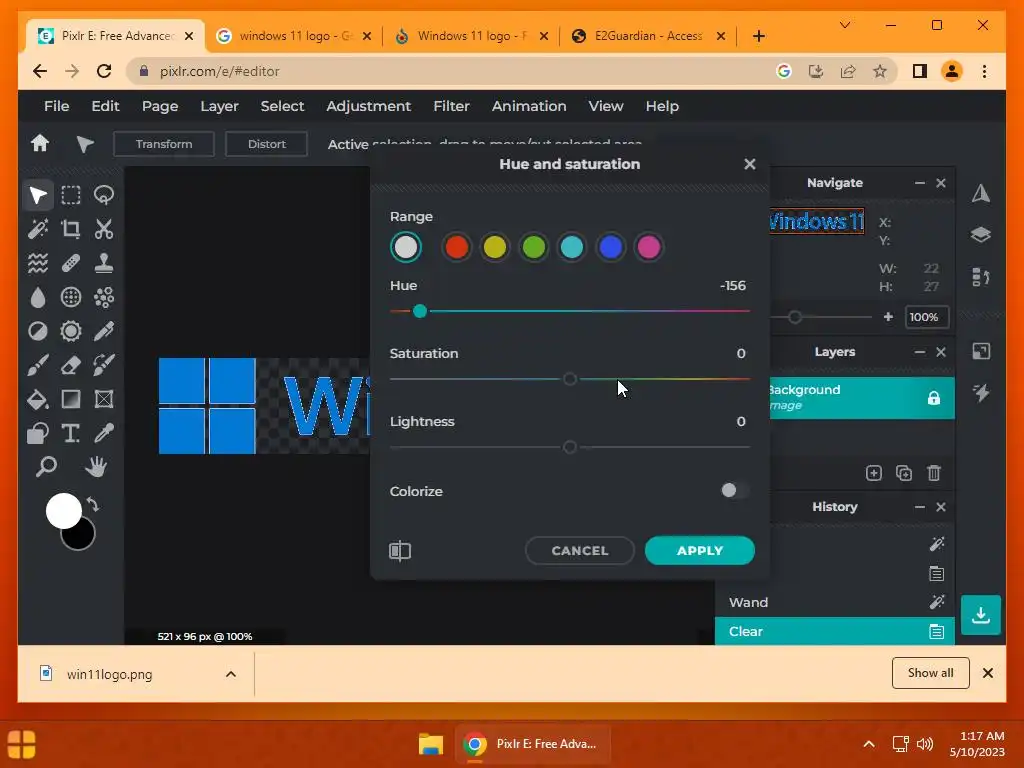Collapse the History panel
The image size is (1024, 768).
920,507
